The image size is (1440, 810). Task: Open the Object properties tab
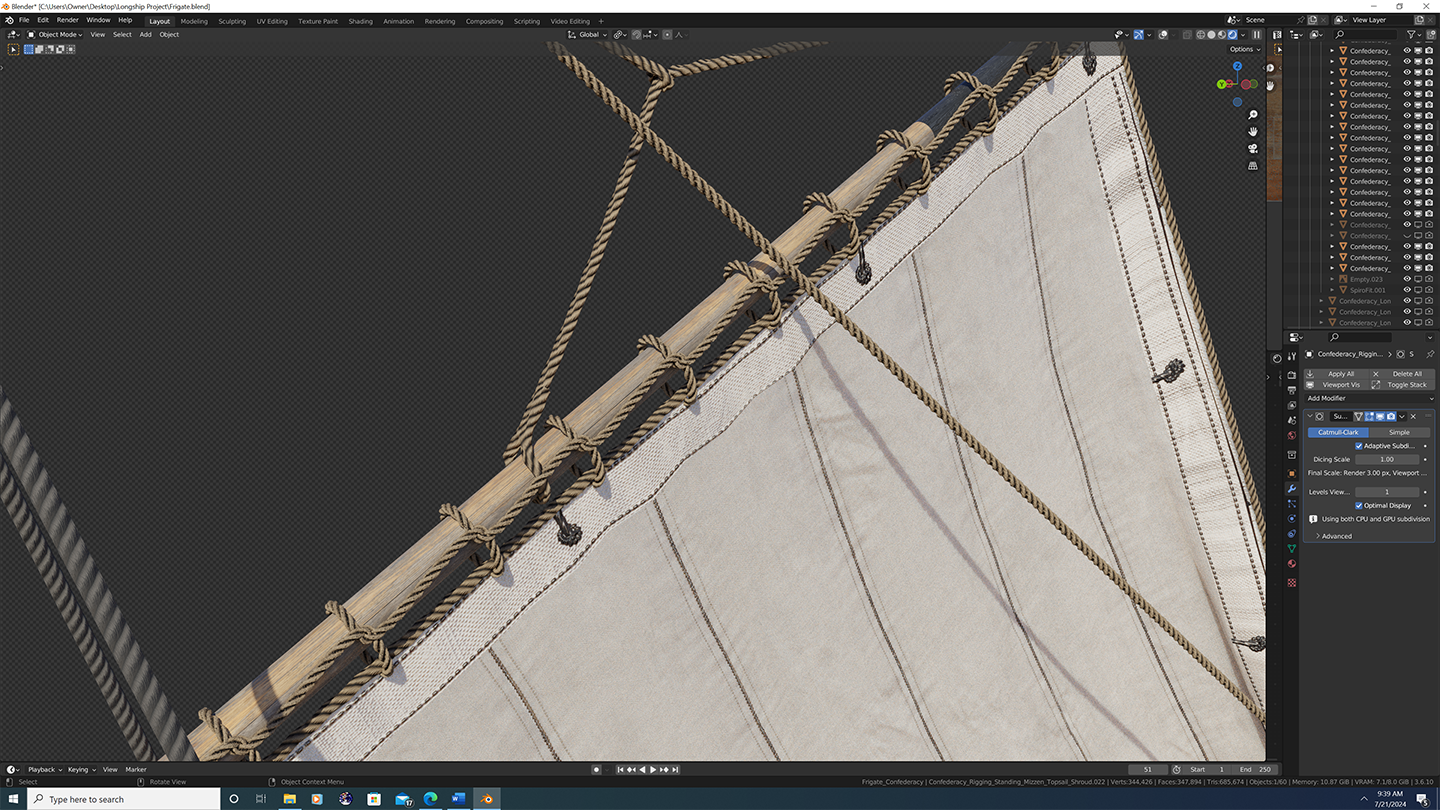[x=1292, y=473]
